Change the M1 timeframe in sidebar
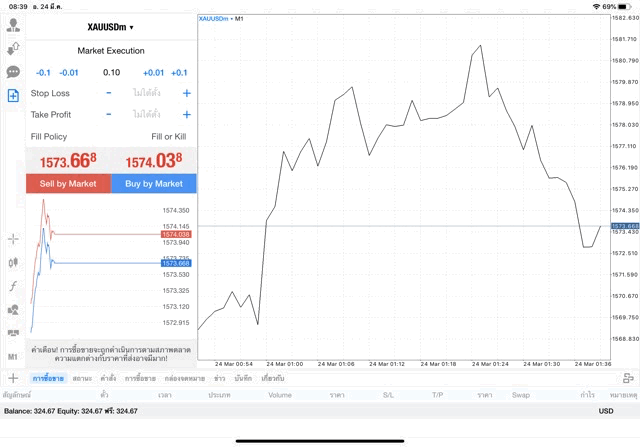 13,357
